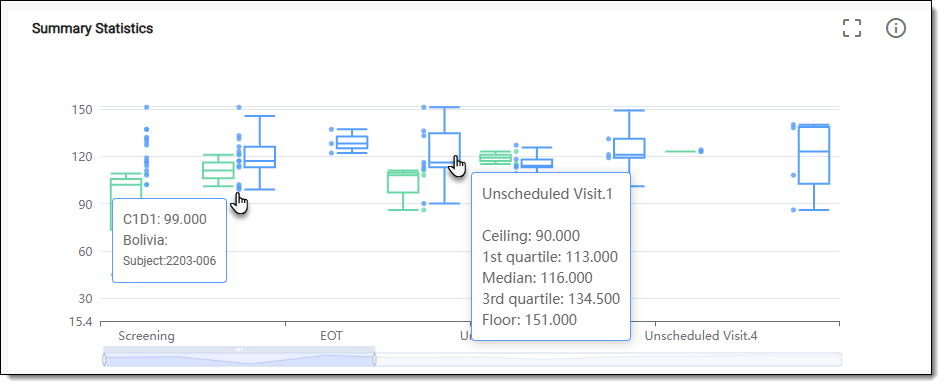Click the Floor: 151.000 tooltip line
Viewport: 944px width, 387px height.
(529, 320)
